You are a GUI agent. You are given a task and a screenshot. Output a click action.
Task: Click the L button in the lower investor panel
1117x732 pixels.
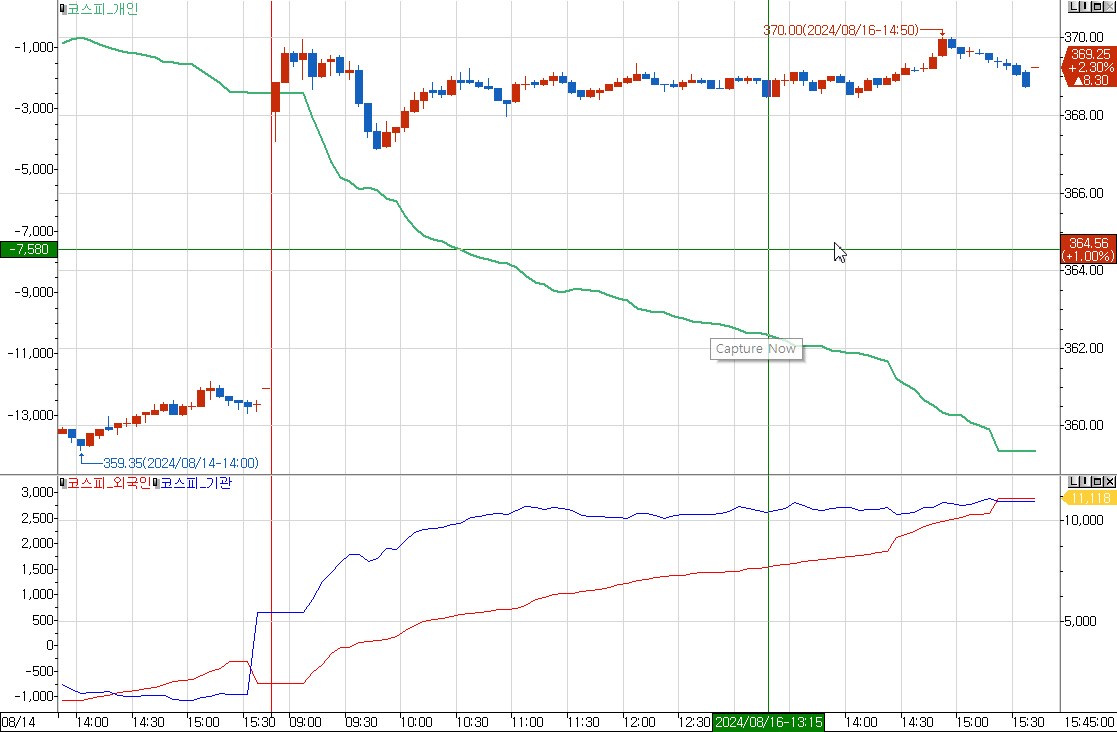tap(1074, 482)
